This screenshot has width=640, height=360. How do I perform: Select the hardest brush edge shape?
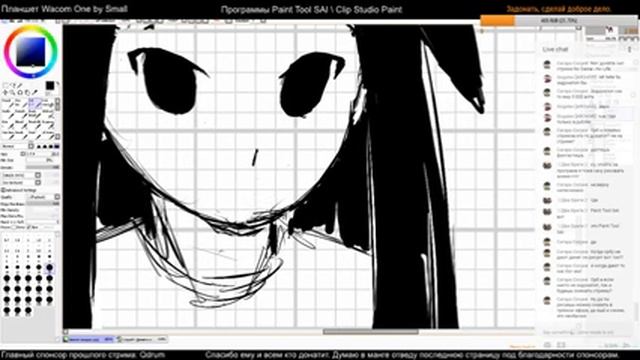coord(56,146)
